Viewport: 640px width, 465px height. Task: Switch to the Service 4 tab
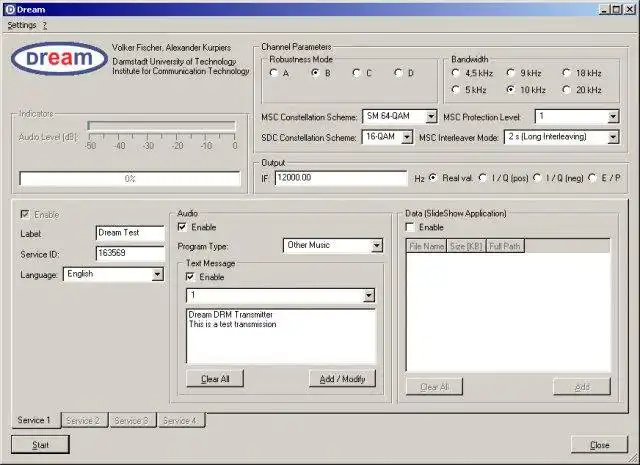coord(181,421)
